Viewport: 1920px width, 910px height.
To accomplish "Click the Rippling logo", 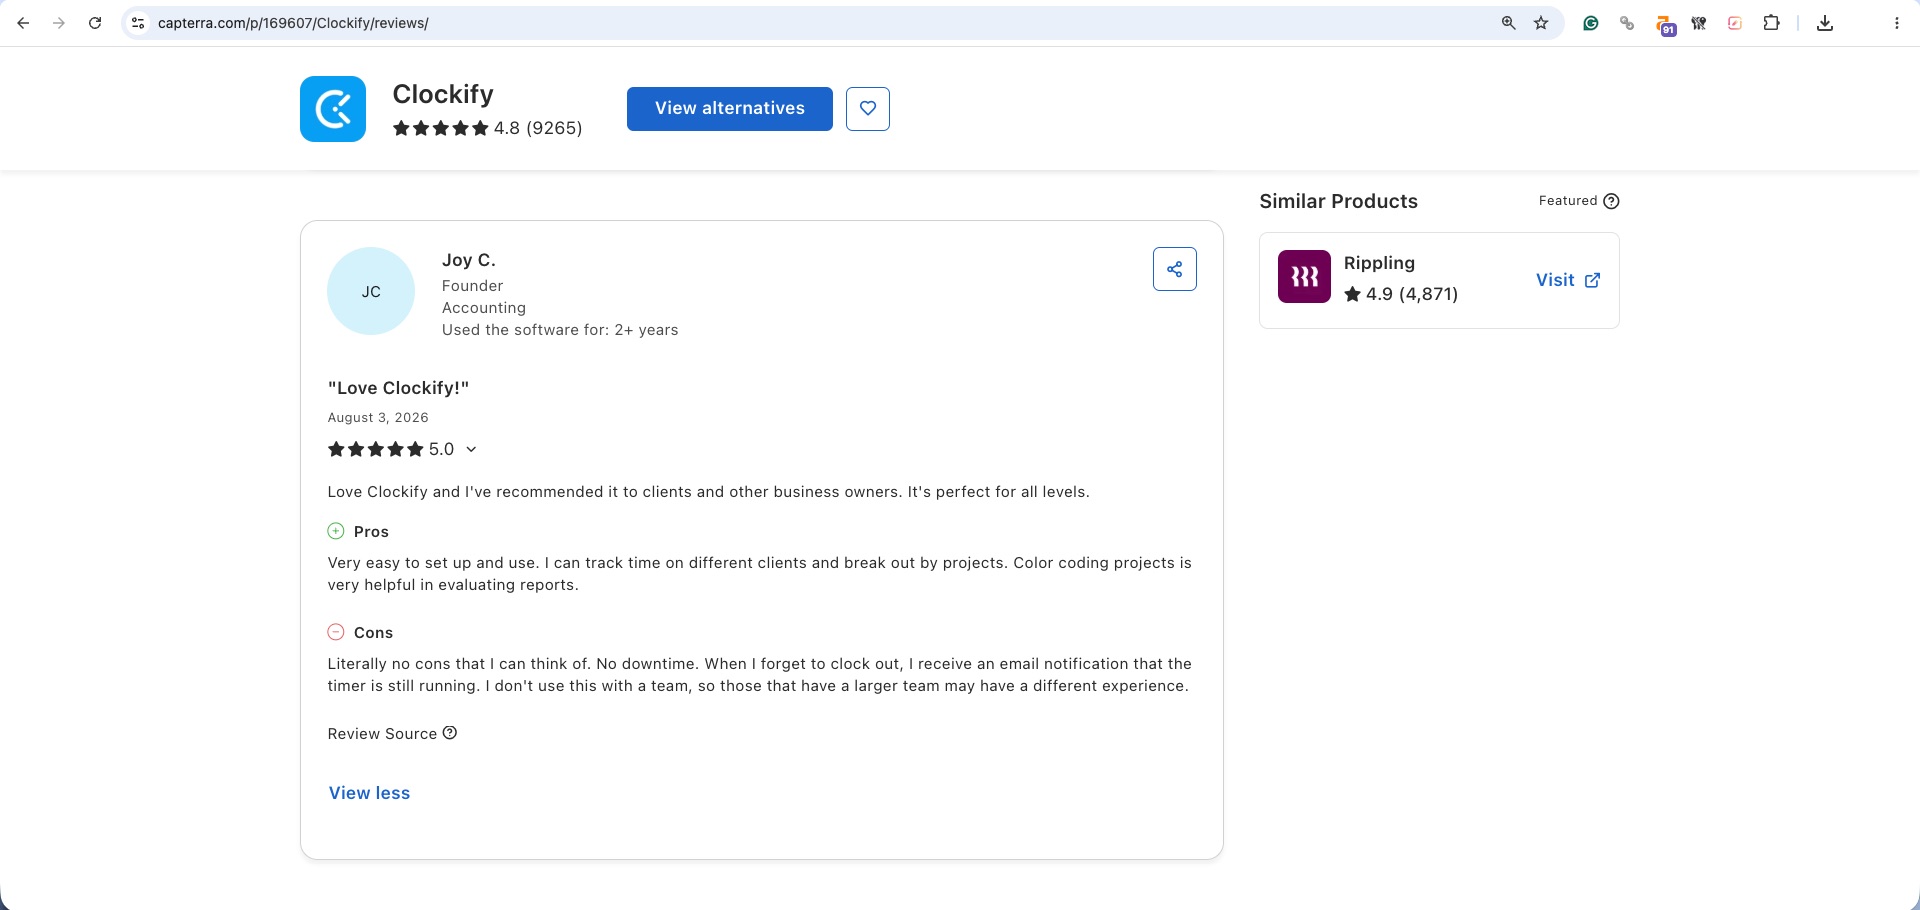I will 1304,277.
